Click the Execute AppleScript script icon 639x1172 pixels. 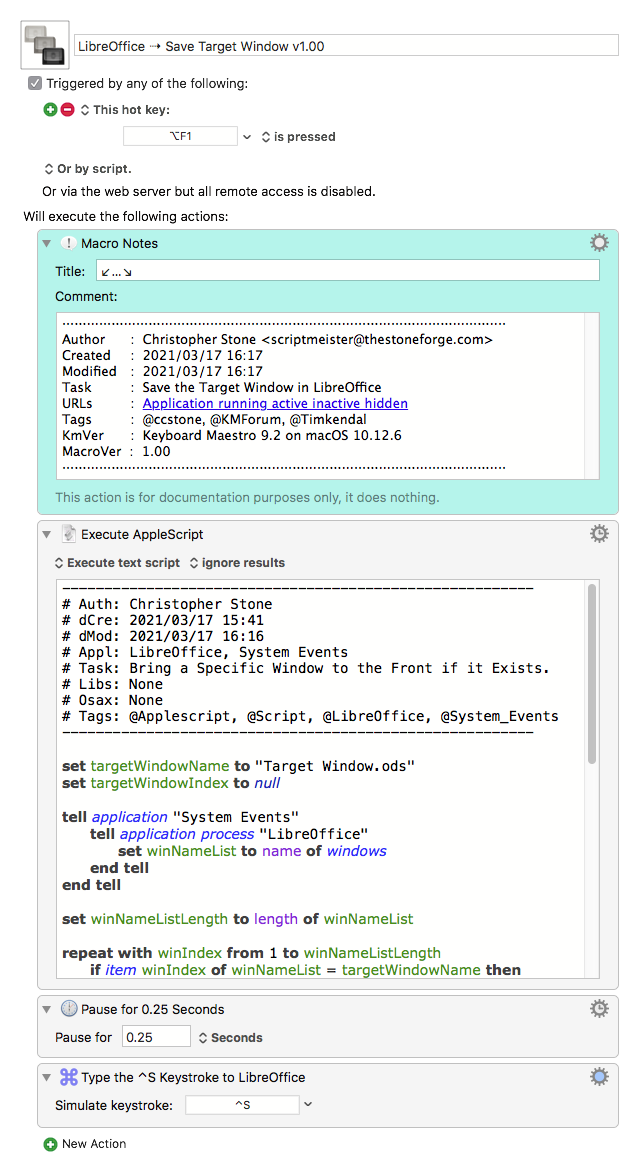pyautogui.click(x=69, y=534)
